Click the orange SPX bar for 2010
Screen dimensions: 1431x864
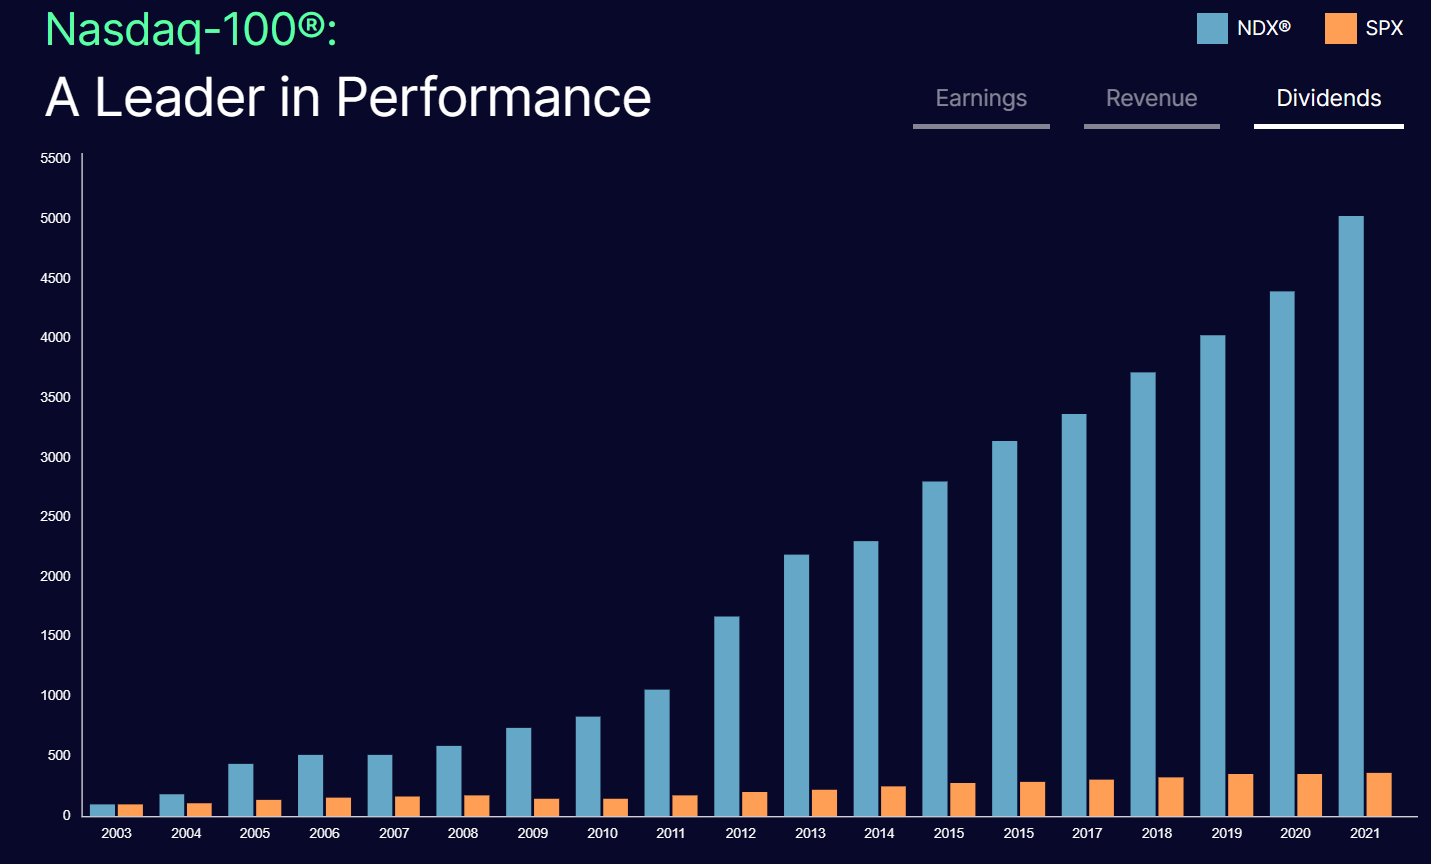click(x=616, y=807)
